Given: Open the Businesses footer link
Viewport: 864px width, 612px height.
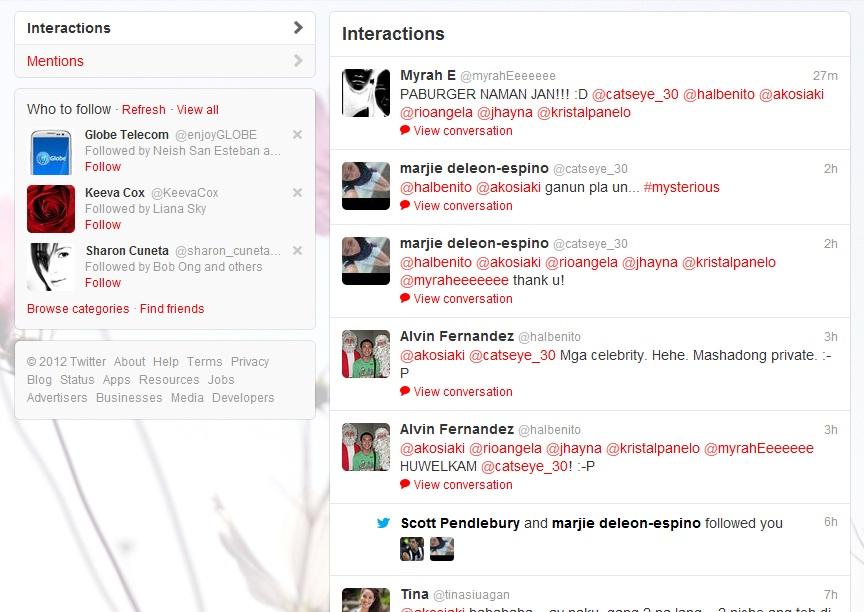Looking at the screenshot, I should [129, 398].
